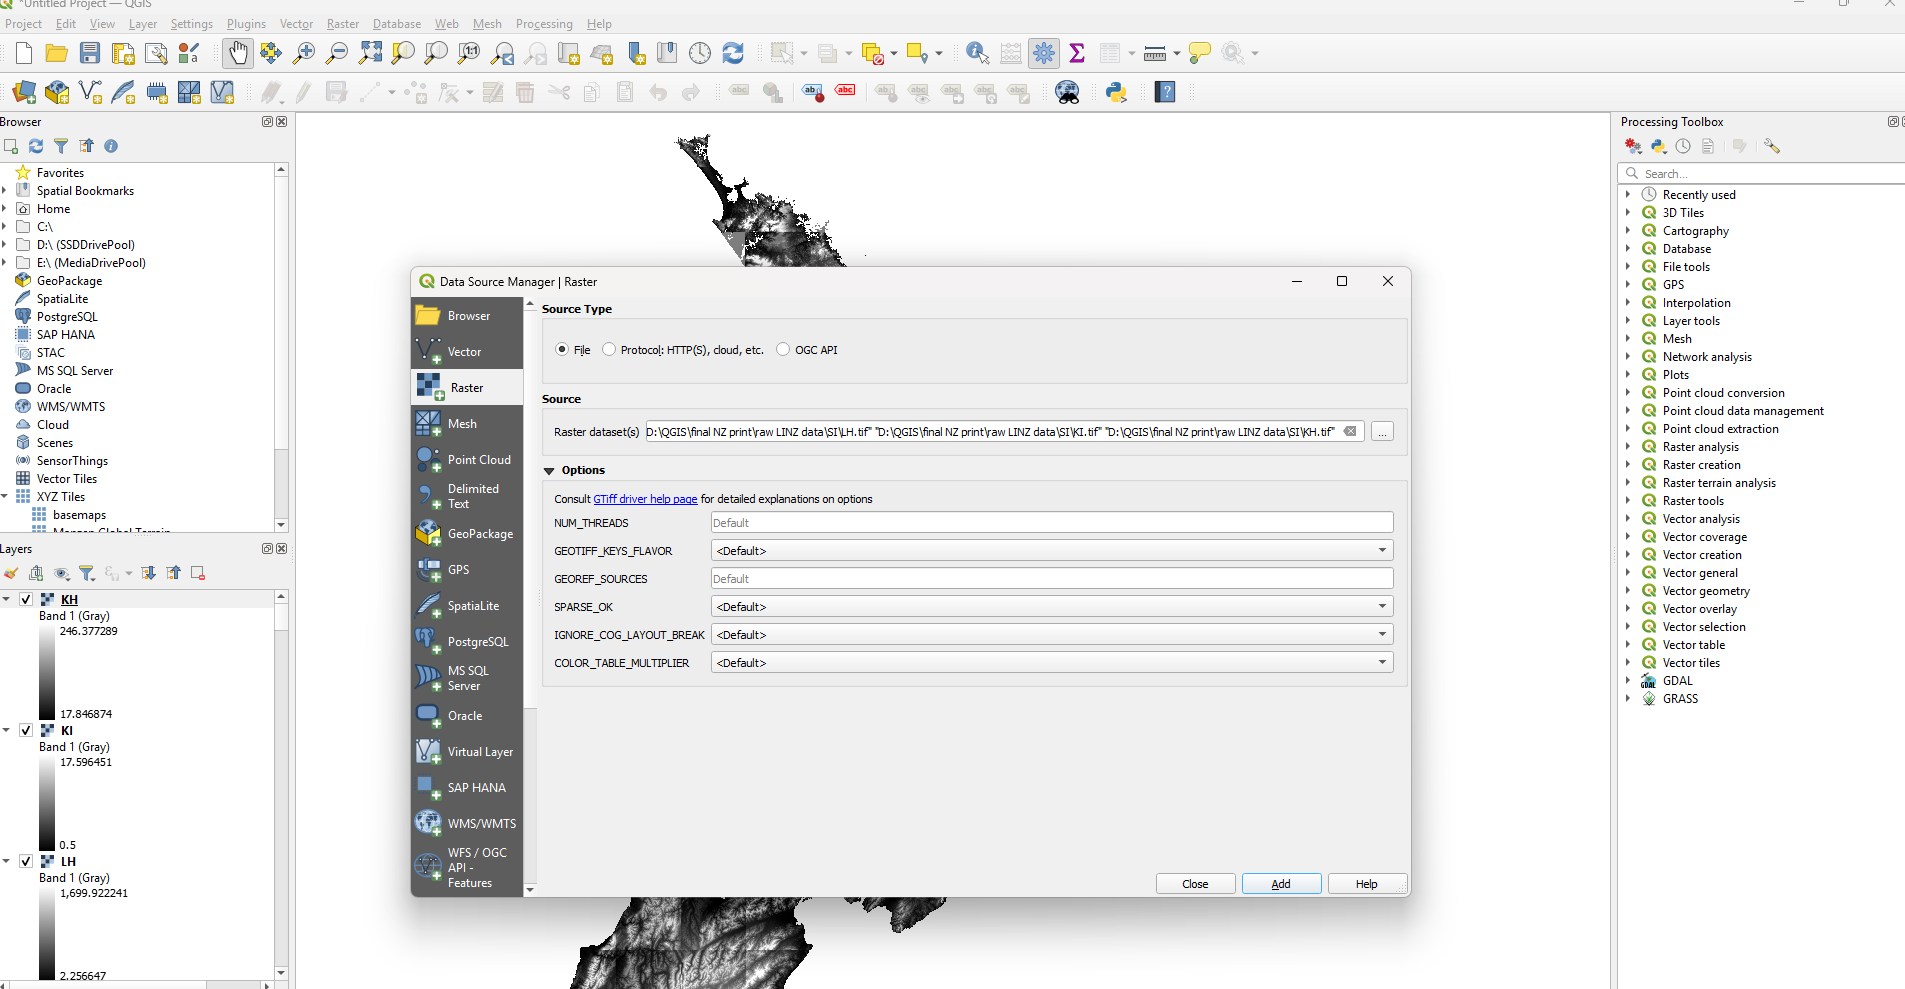Expand Raster analysis in Processing Toolbox
This screenshot has width=1905, height=989.
[x=1628, y=447]
